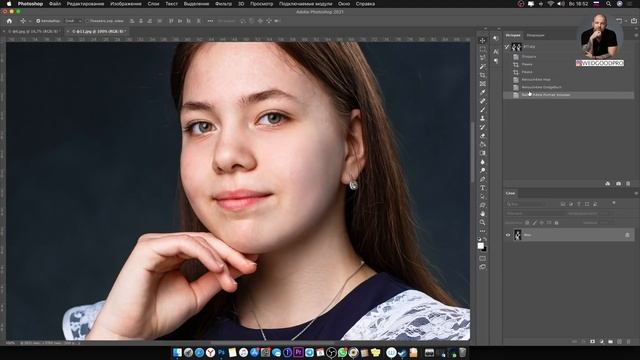Image resolution: width=640 pixels, height=360 pixels.
Task: Select the Dodge tool
Action: tap(482, 170)
